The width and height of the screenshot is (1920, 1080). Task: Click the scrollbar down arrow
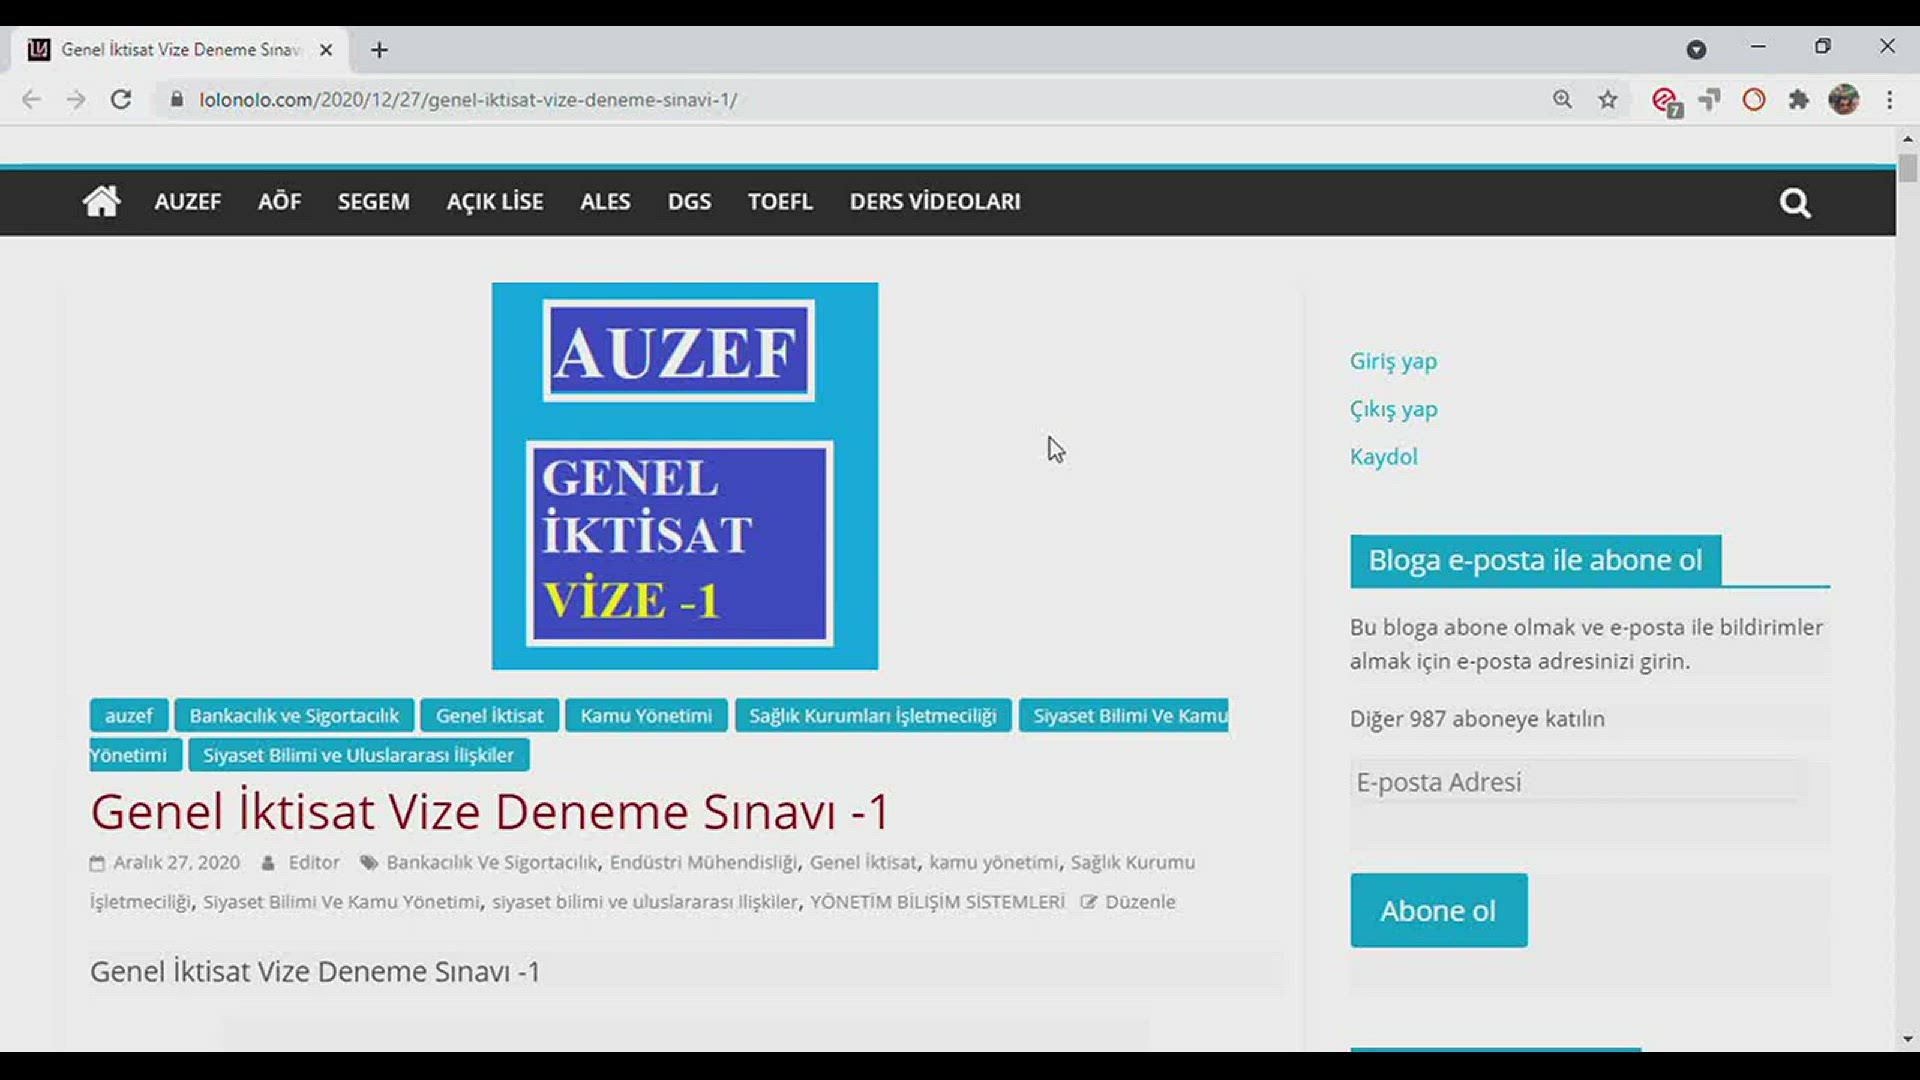[1908, 1040]
